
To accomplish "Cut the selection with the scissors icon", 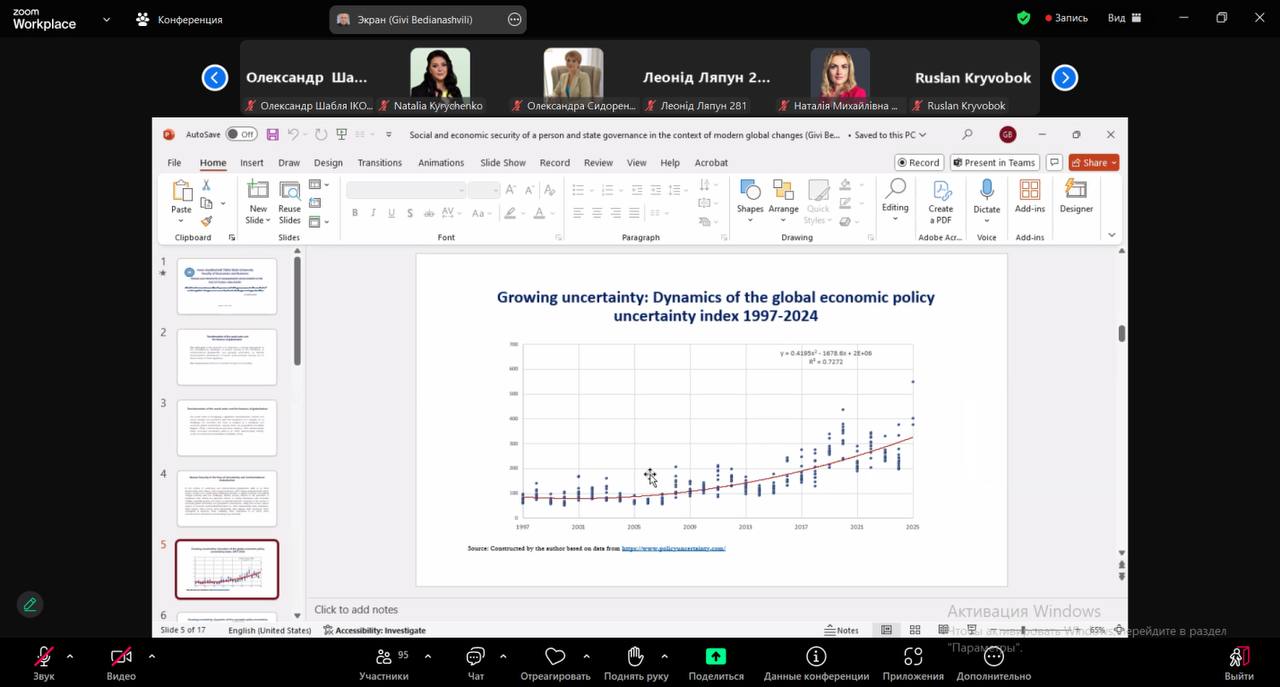I will tap(206, 185).
